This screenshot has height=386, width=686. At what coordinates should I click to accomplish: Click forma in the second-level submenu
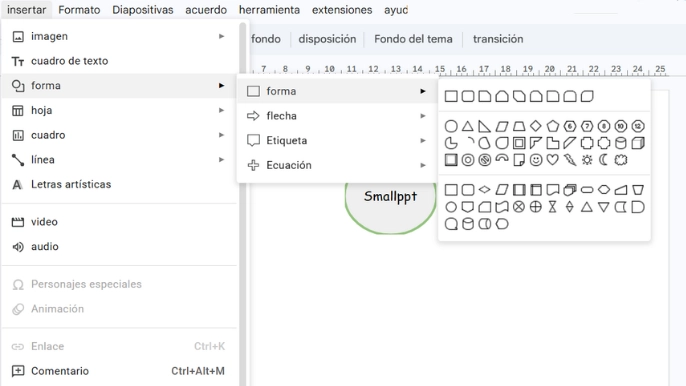click(x=336, y=91)
